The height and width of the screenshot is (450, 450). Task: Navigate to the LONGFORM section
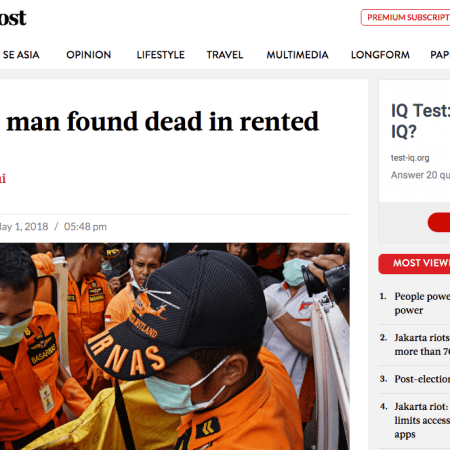[380, 55]
